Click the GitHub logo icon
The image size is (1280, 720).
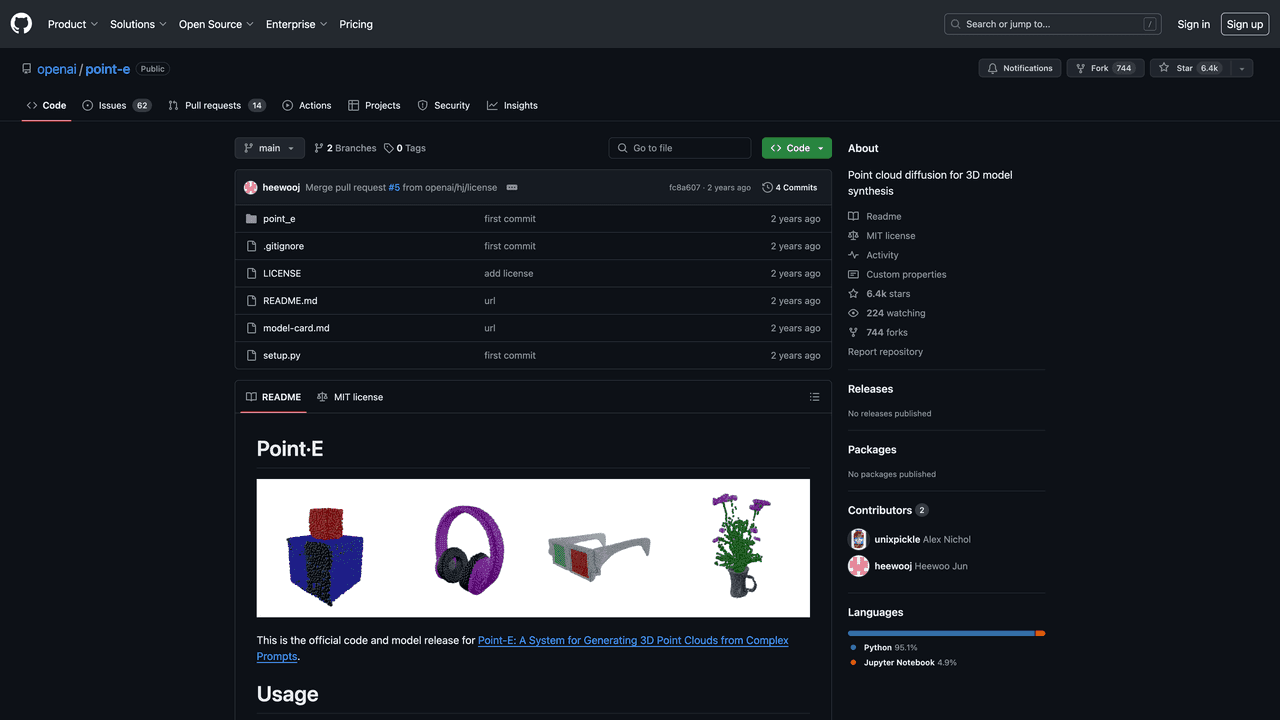[x=21, y=24]
